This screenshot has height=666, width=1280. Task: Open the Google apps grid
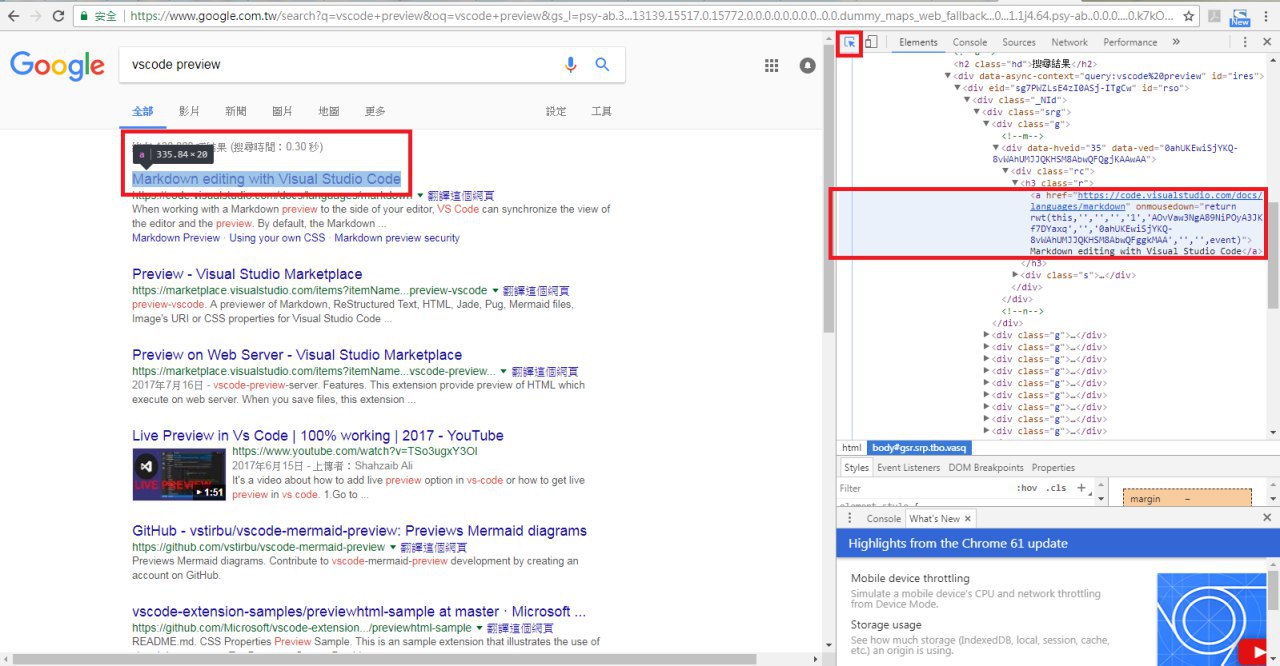[x=772, y=65]
